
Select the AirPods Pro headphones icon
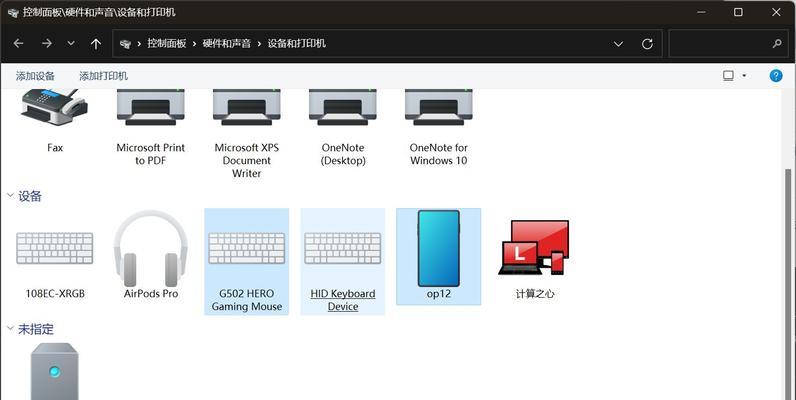(x=151, y=248)
